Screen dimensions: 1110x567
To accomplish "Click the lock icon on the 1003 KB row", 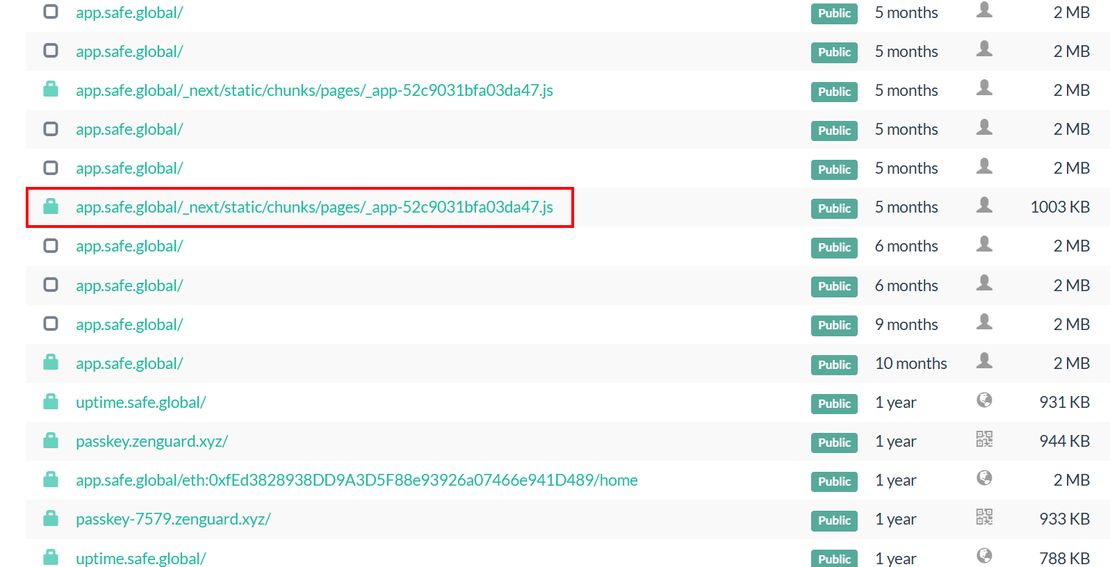I will (51, 207).
